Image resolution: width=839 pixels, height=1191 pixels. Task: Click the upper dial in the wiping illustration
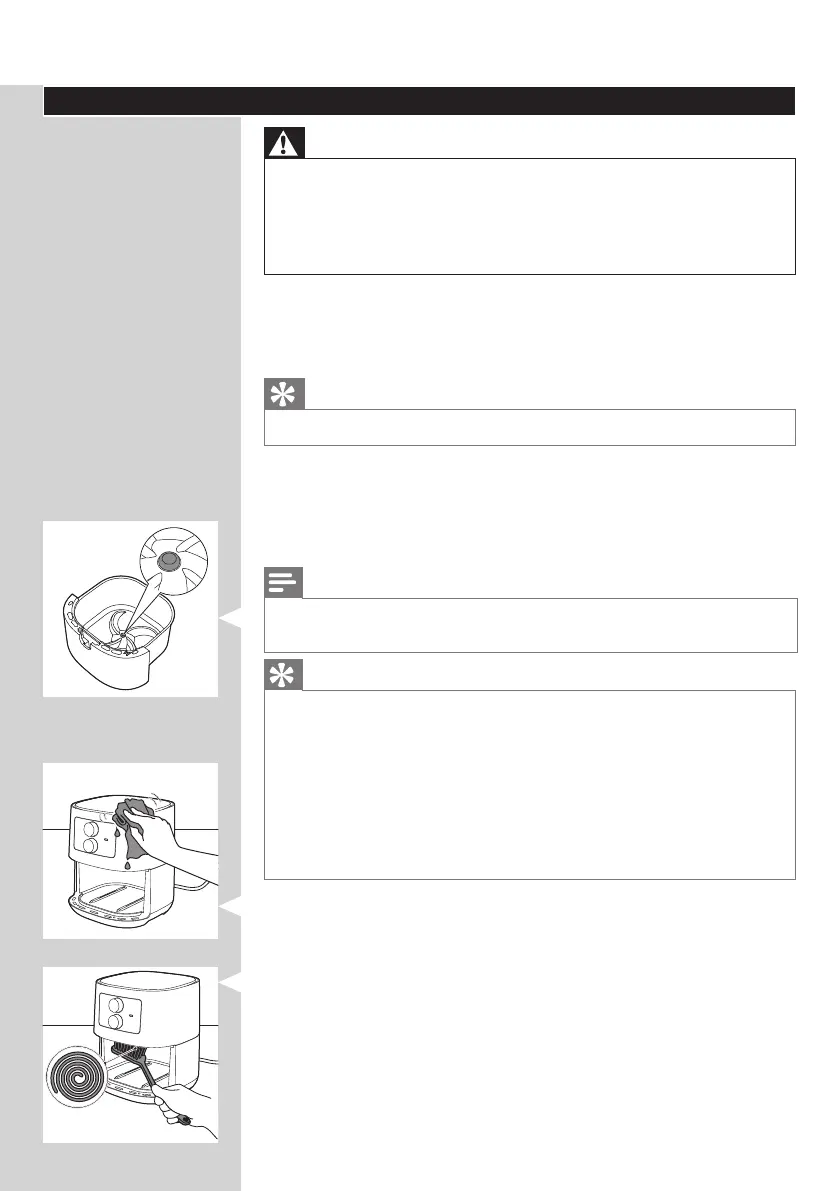[90, 829]
